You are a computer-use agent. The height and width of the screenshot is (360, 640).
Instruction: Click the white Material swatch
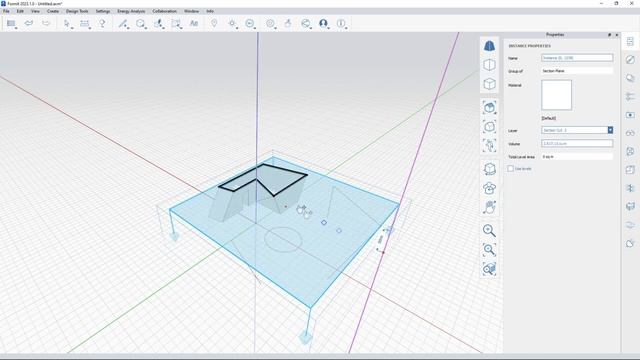point(556,95)
